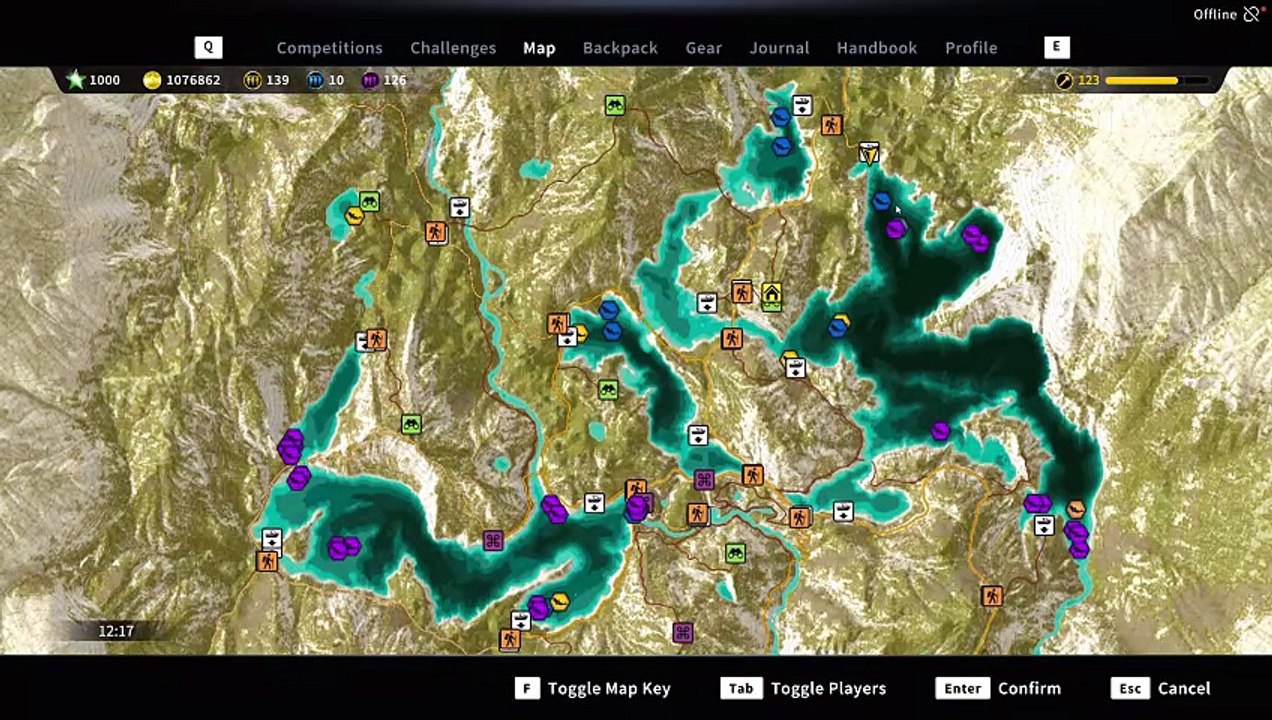Image resolution: width=1272 pixels, height=720 pixels.
Task: Open the Competitions tab
Action: (x=329, y=48)
